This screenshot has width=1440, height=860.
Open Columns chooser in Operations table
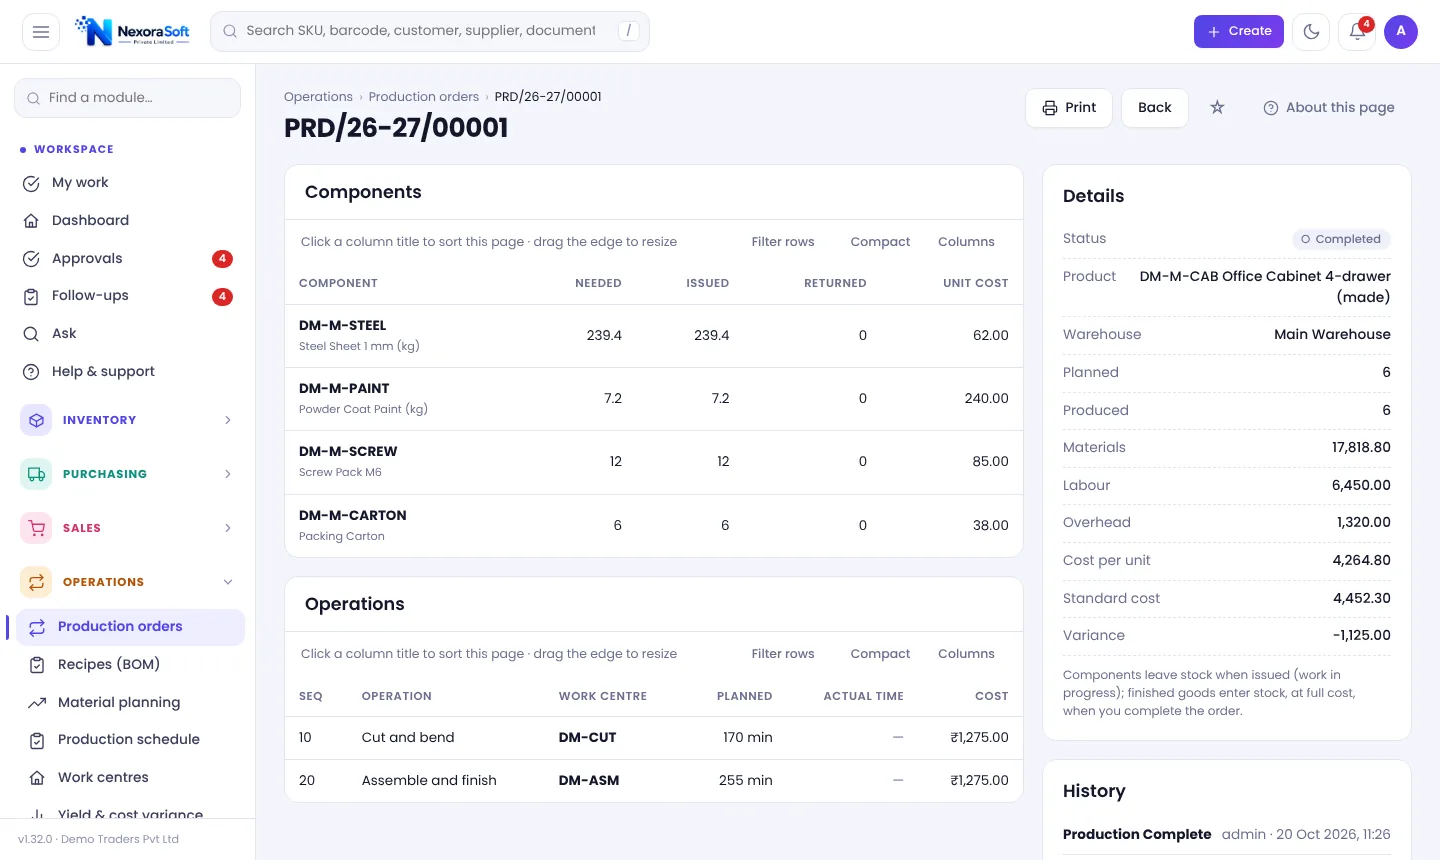[966, 654]
